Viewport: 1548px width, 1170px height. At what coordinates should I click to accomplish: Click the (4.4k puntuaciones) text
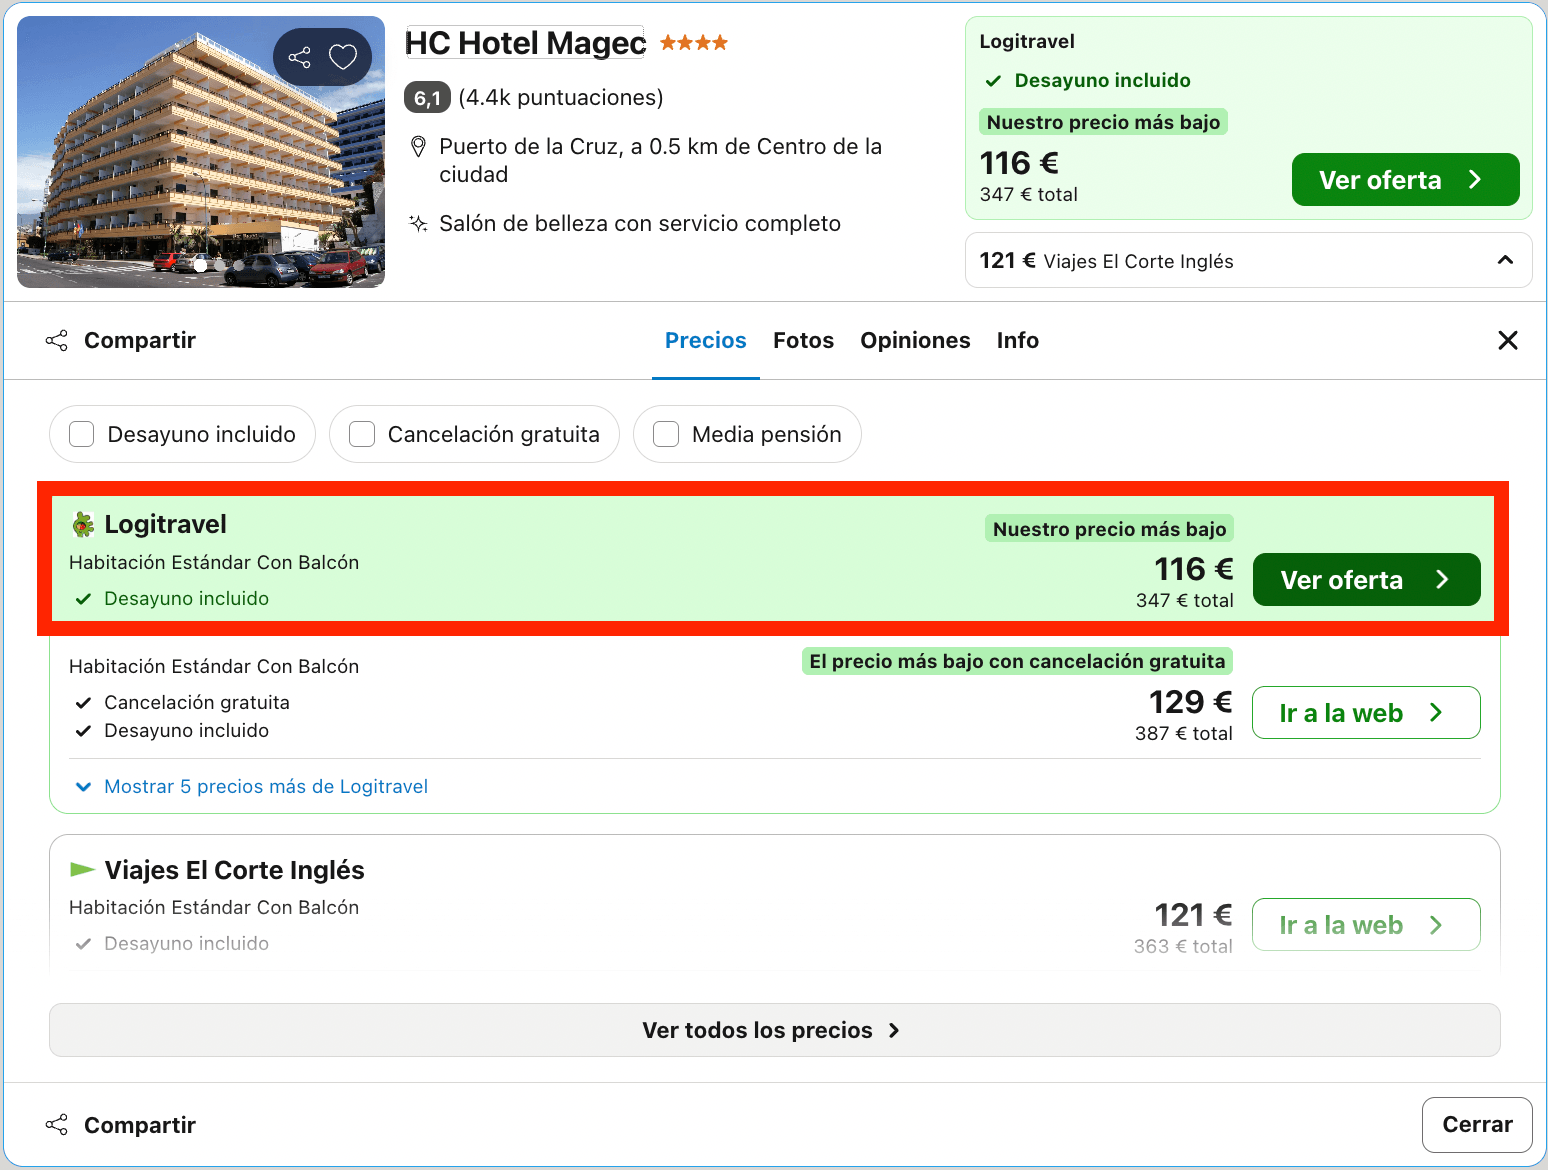(x=561, y=97)
